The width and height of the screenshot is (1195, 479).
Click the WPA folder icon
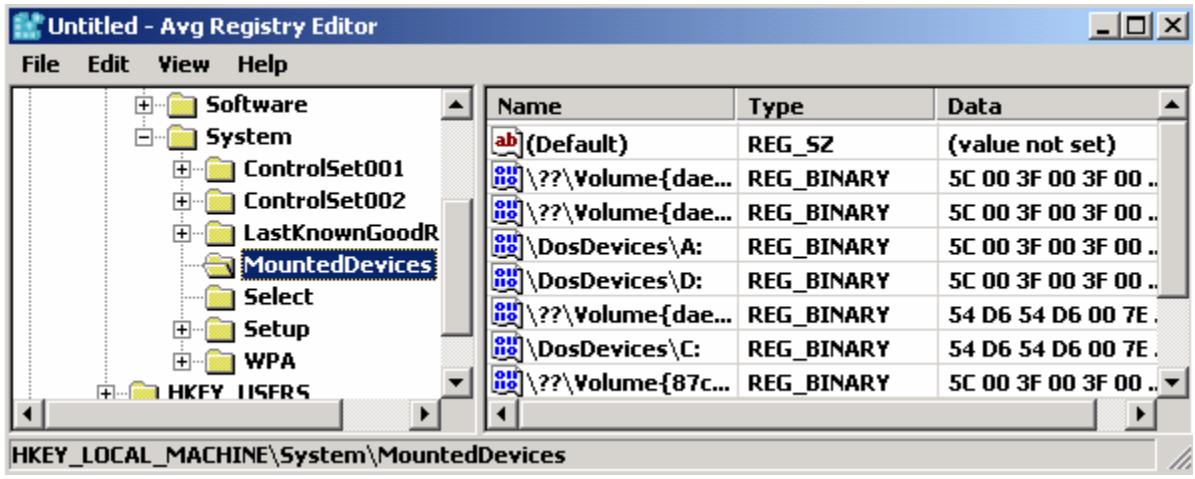click(220, 361)
